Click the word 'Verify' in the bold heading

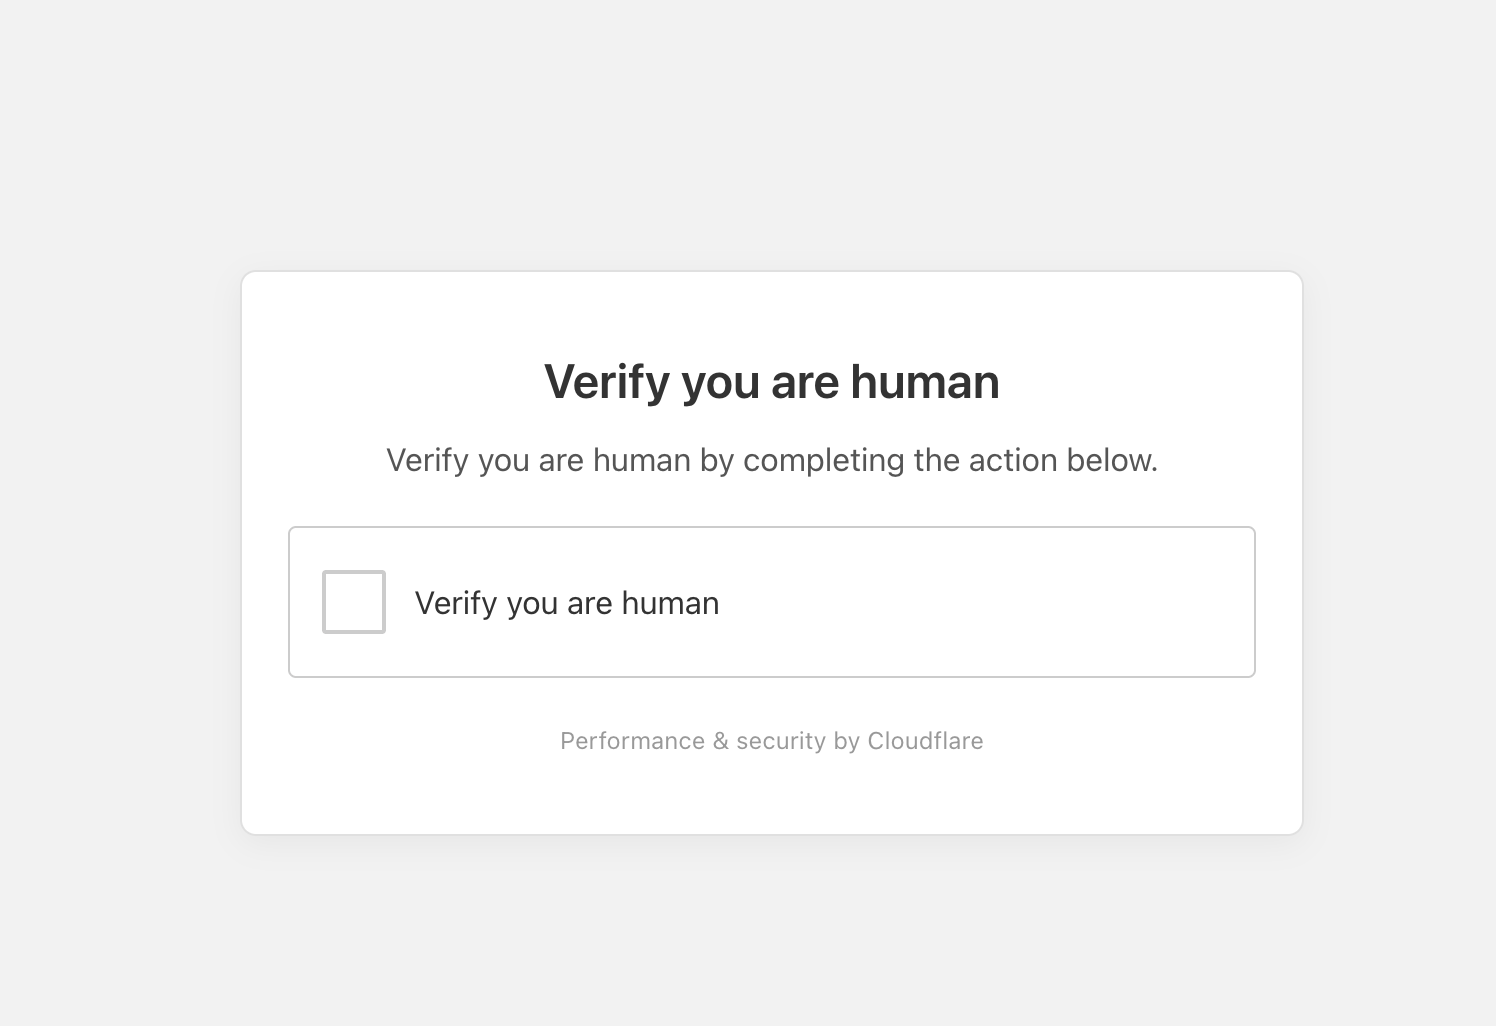607,382
